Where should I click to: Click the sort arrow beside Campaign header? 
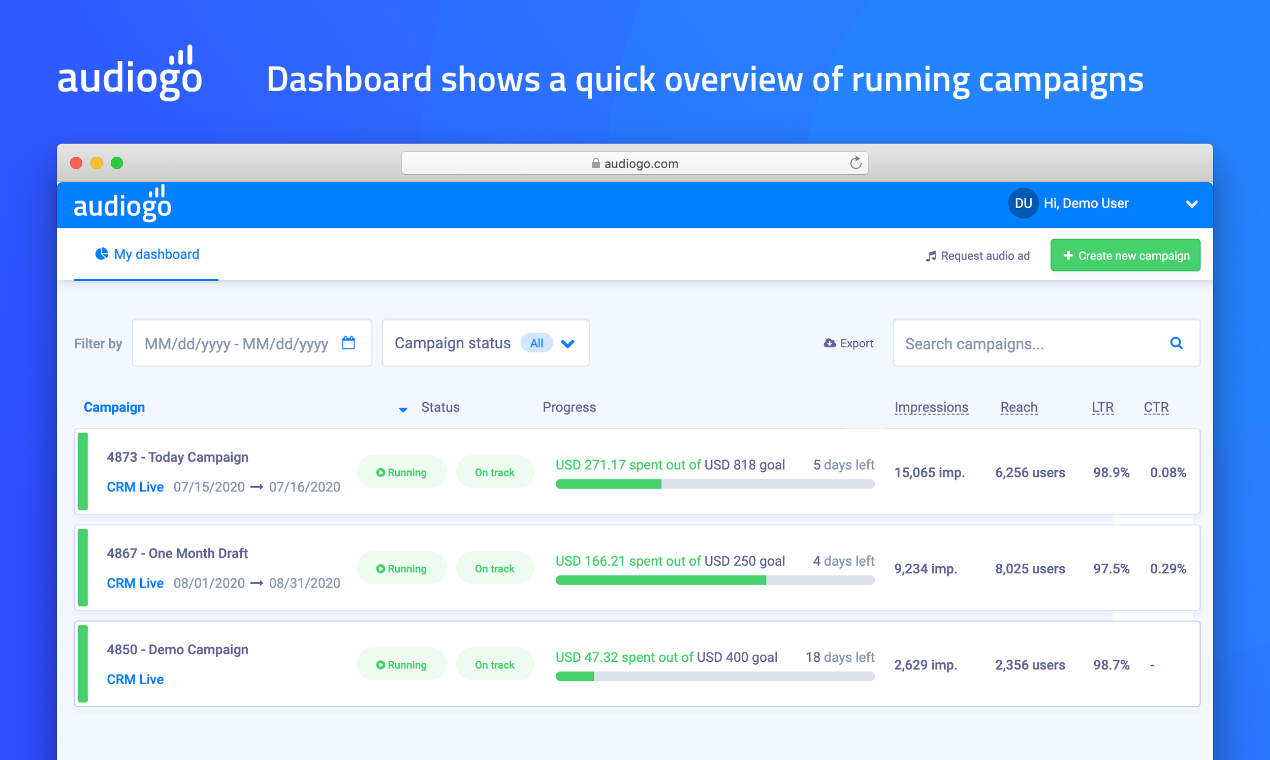[x=403, y=409]
